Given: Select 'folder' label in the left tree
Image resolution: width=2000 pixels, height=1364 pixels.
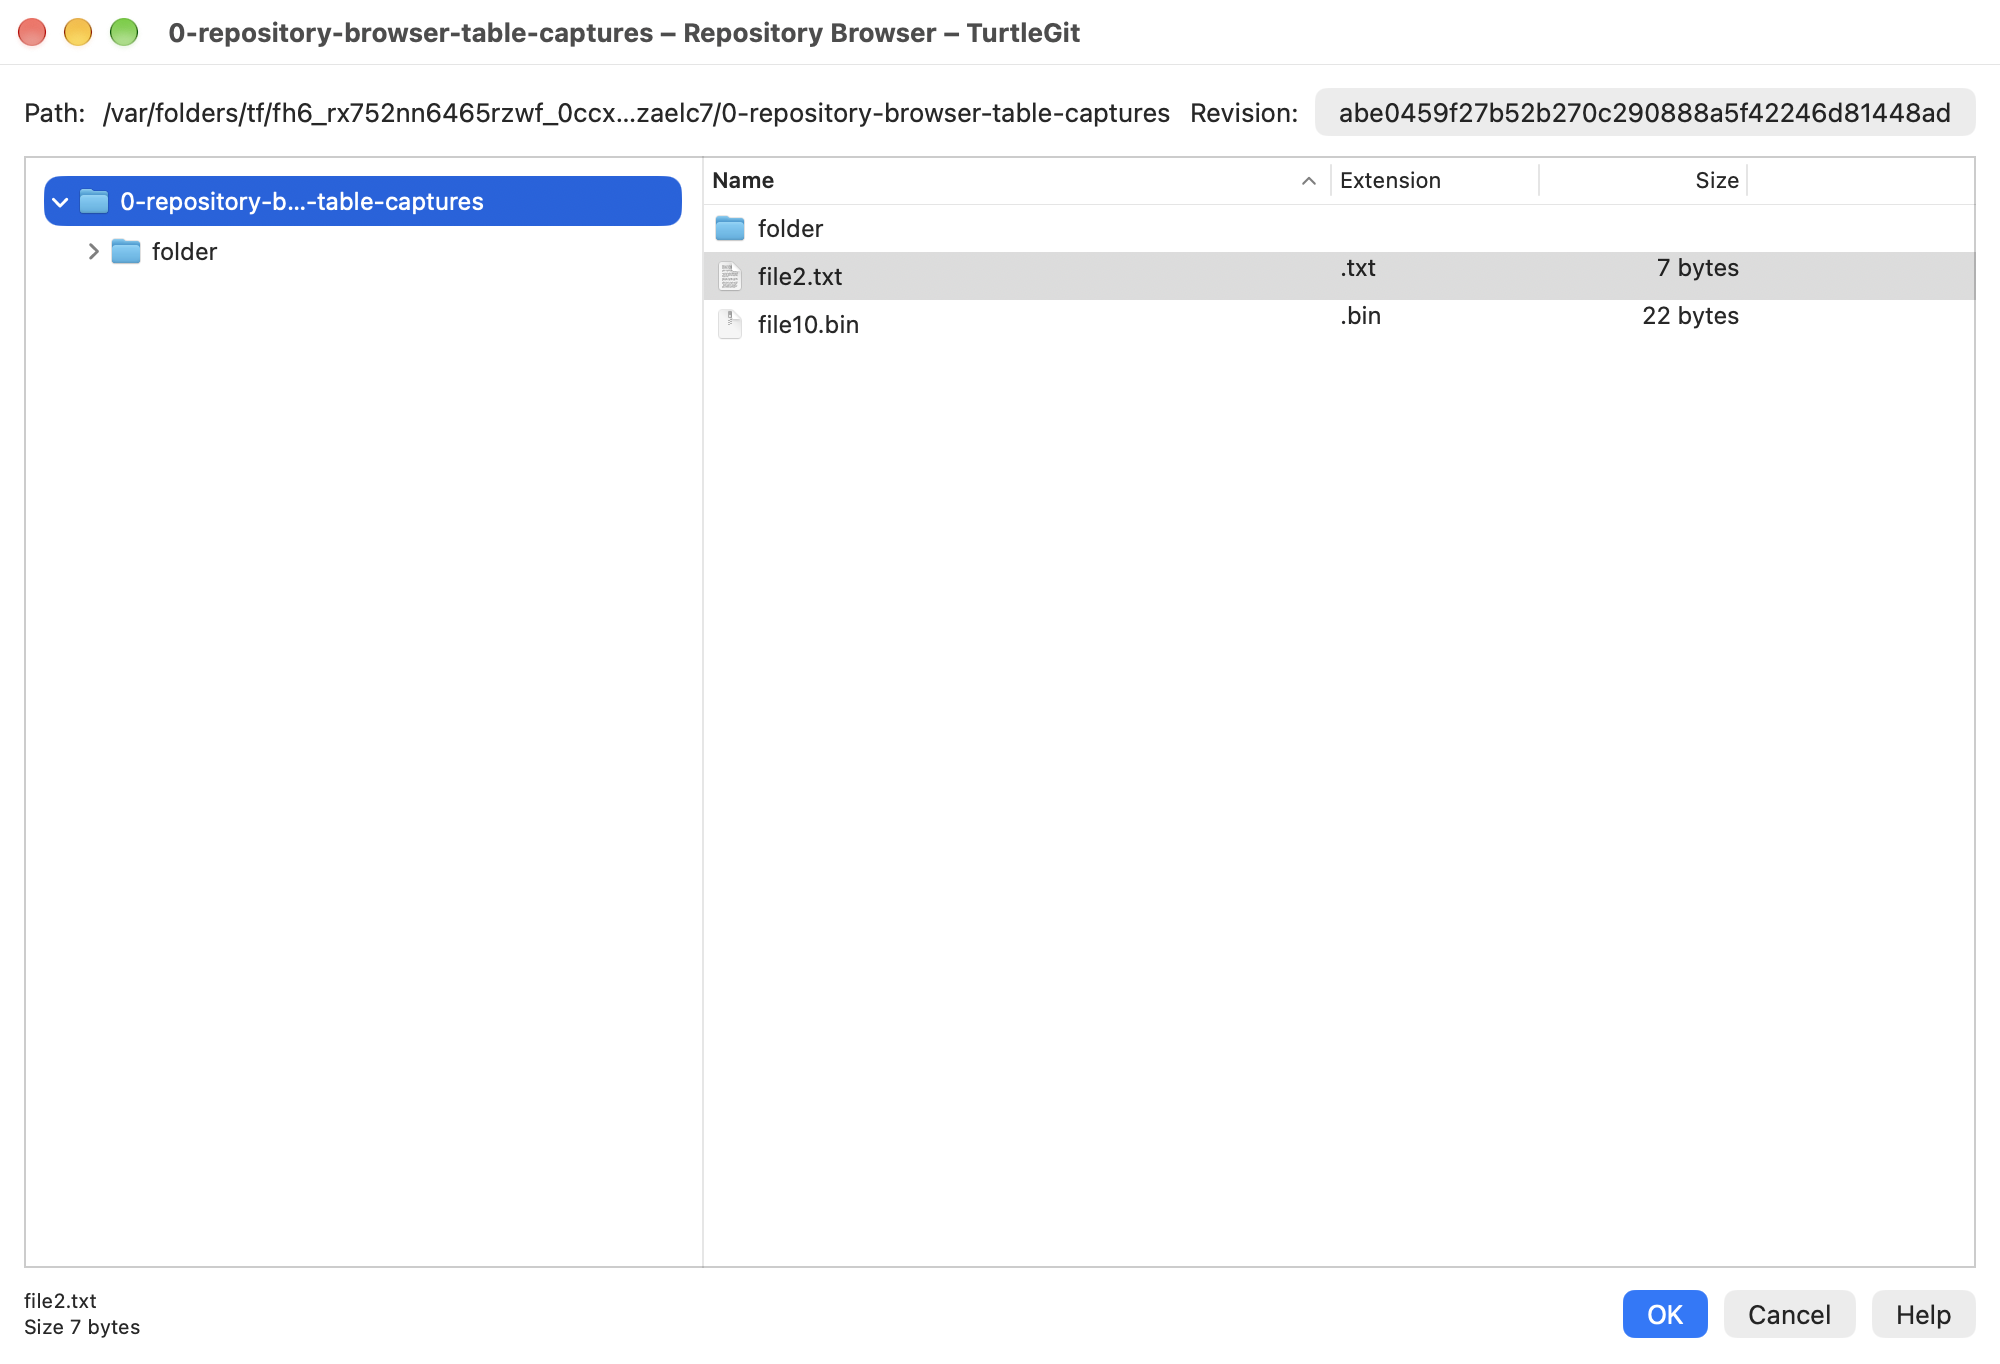Looking at the screenshot, I should click(184, 252).
